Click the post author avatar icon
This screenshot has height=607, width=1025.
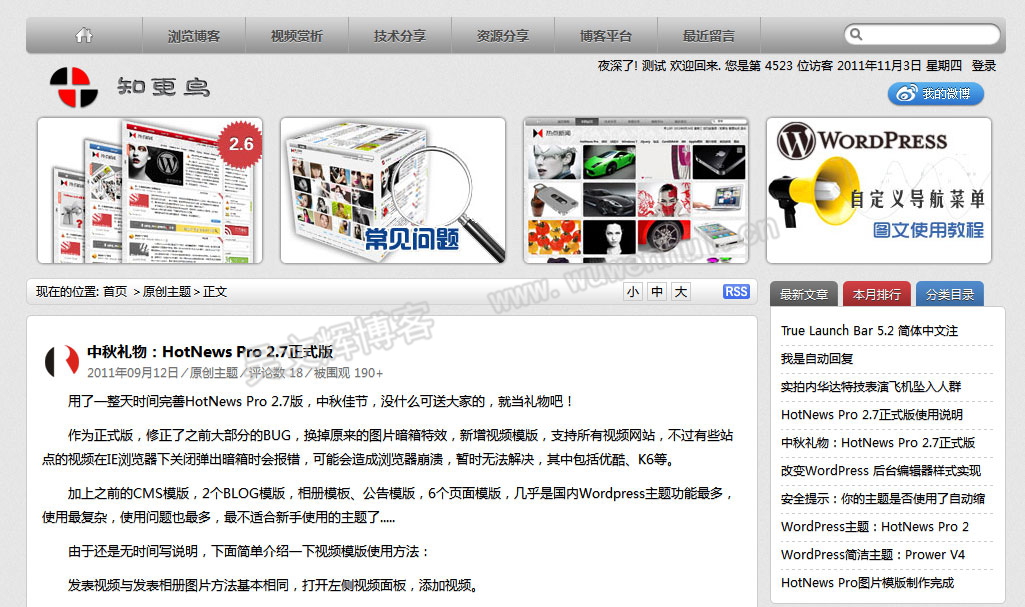(x=62, y=361)
